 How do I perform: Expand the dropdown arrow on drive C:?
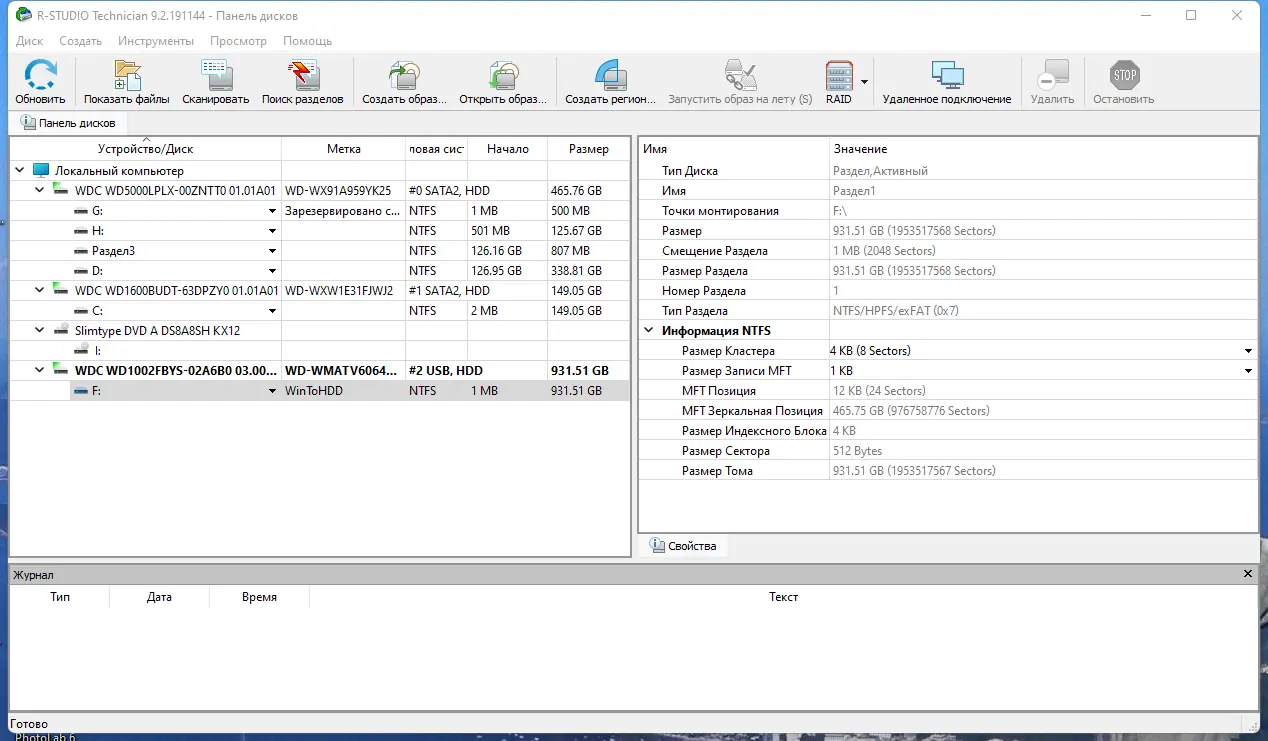point(272,310)
